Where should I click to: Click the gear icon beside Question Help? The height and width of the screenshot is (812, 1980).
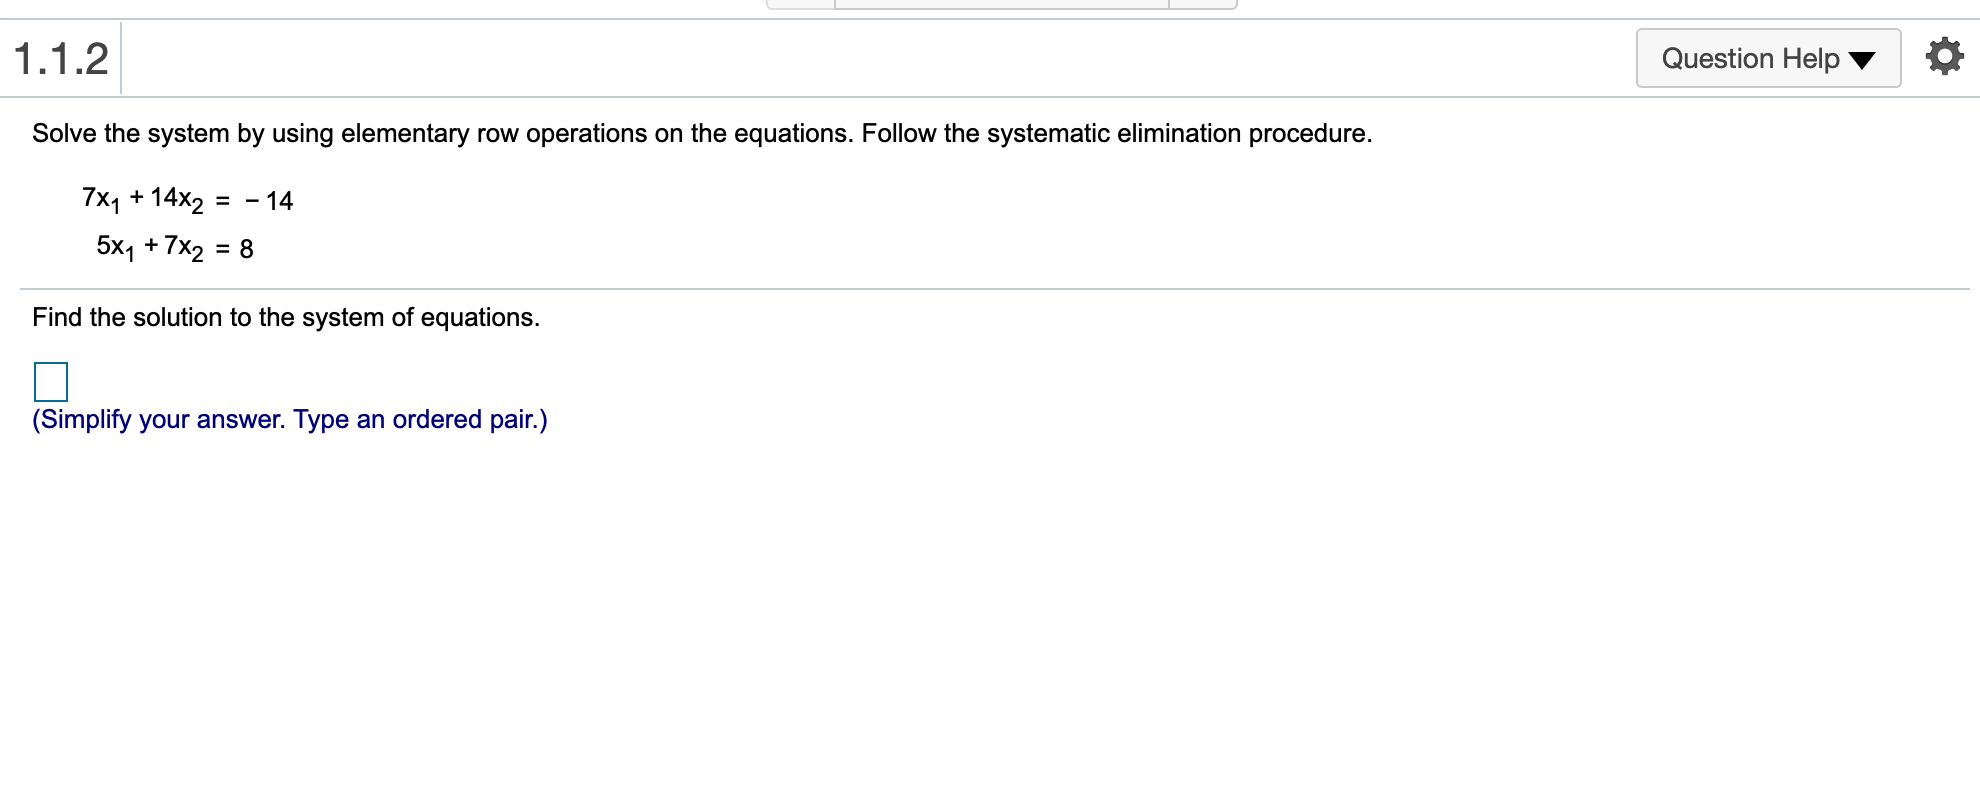click(x=1944, y=56)
